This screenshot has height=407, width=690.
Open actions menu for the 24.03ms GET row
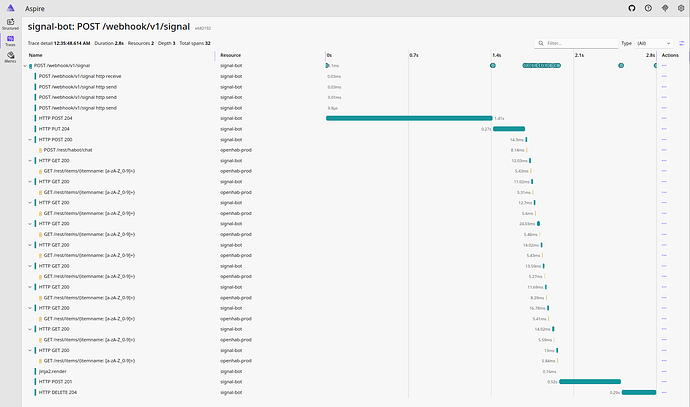pos(664,224)
